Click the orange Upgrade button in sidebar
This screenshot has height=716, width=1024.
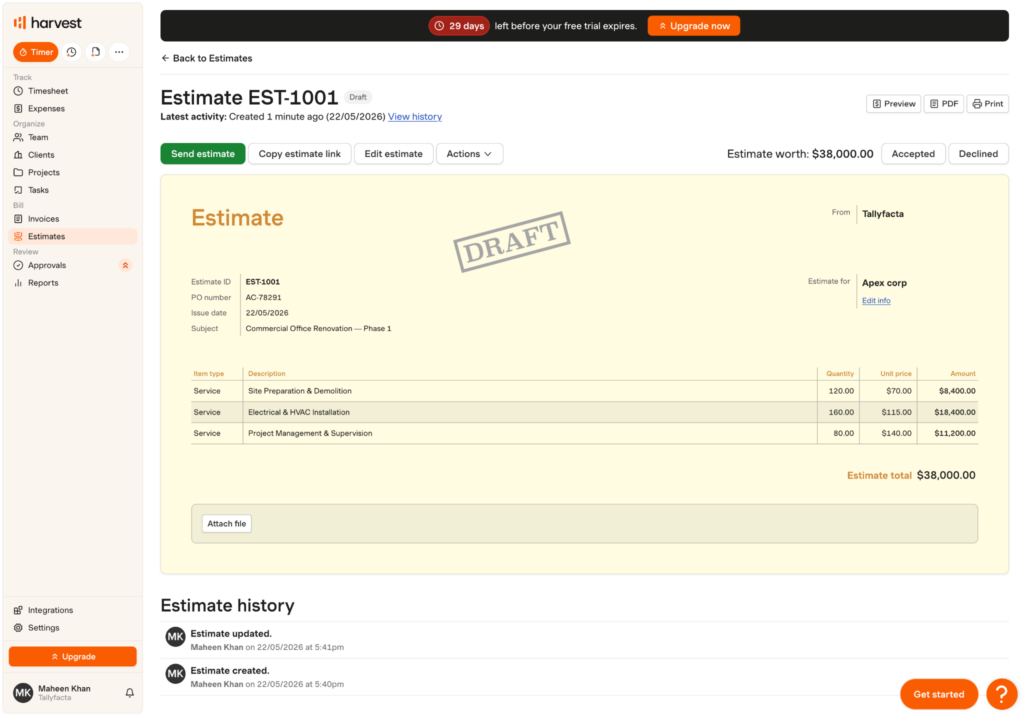(72, 657)
